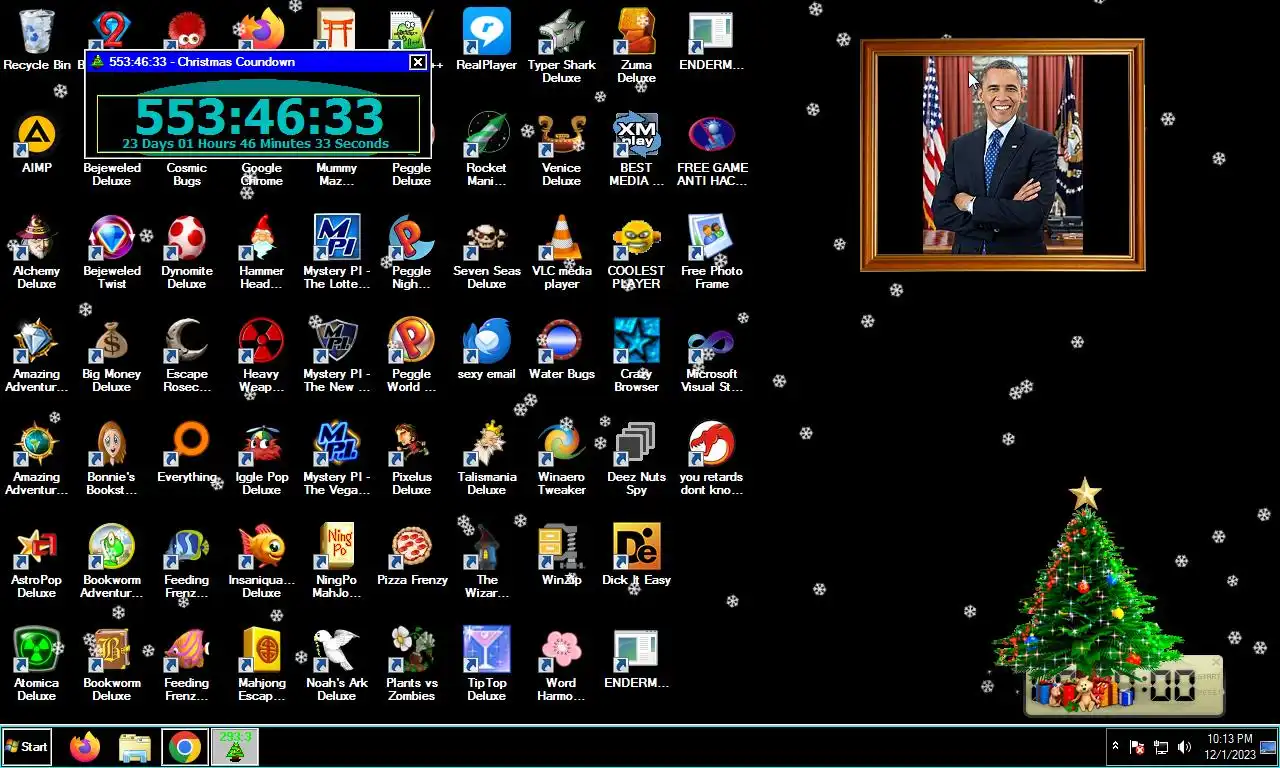The image size is (1280, 768).
Task: Launch the RealPlayer desktop shortcut
Action: tap(487, 40)
